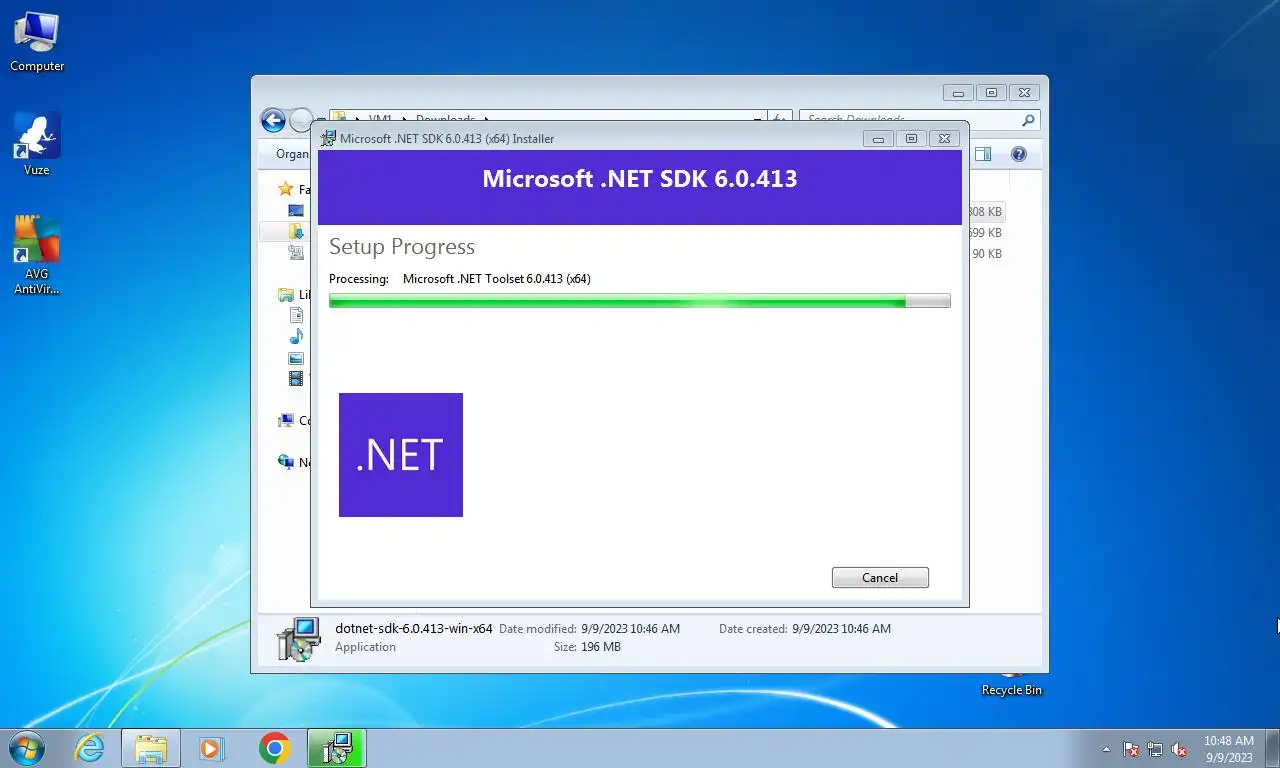Select the Downloads folder icon in sidebar
This screenshot has width=1280, height=768.
pyautogui.click(x=296, y=231)
